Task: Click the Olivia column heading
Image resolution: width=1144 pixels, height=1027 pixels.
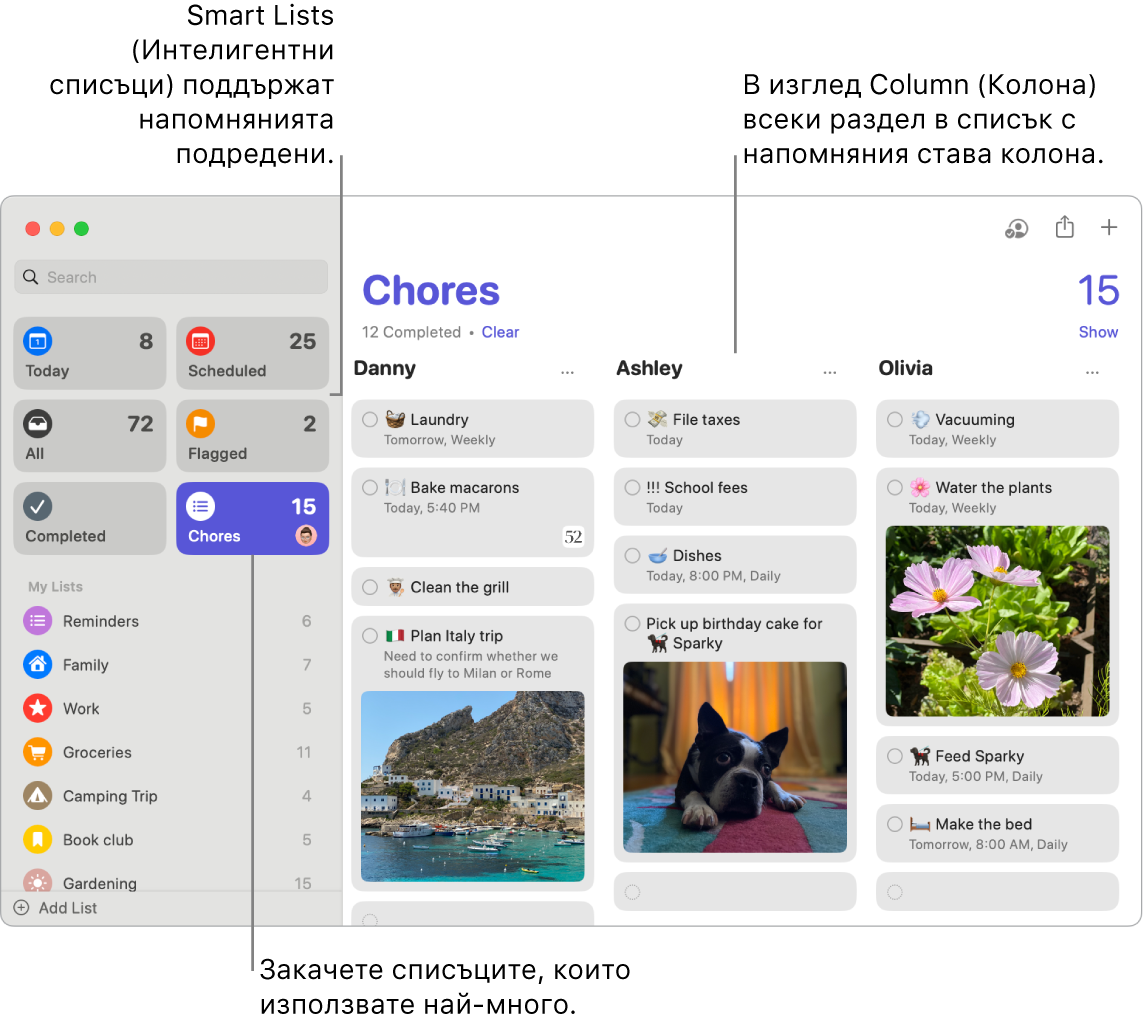Action: [905, 368]
